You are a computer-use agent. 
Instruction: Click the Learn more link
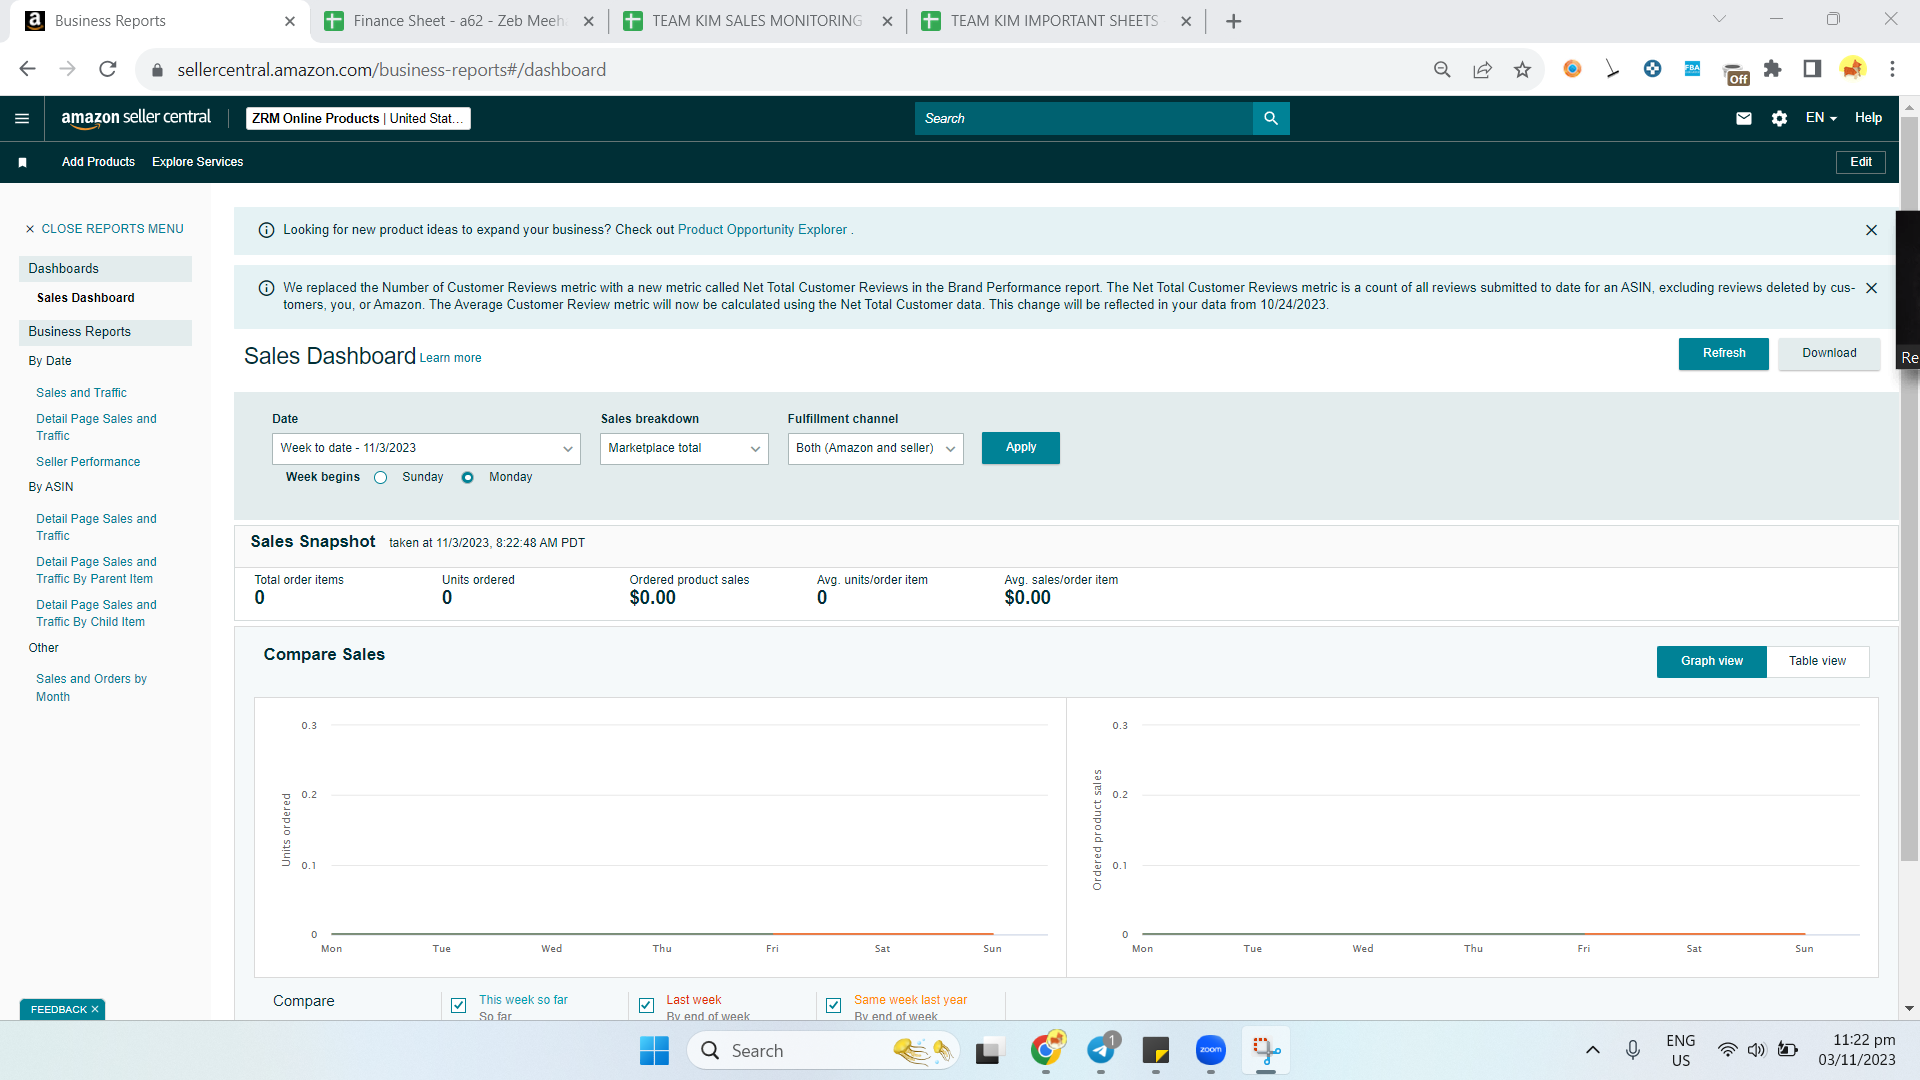(x=450, y=358)
